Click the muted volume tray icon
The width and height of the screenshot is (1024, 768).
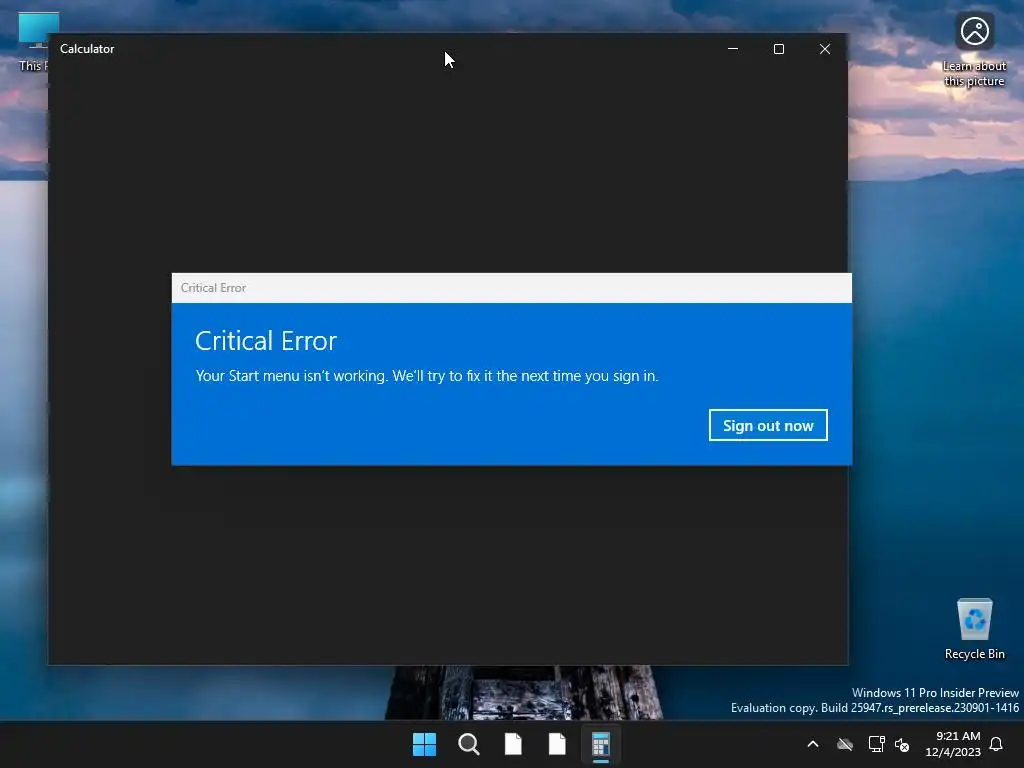click(902, 744)
